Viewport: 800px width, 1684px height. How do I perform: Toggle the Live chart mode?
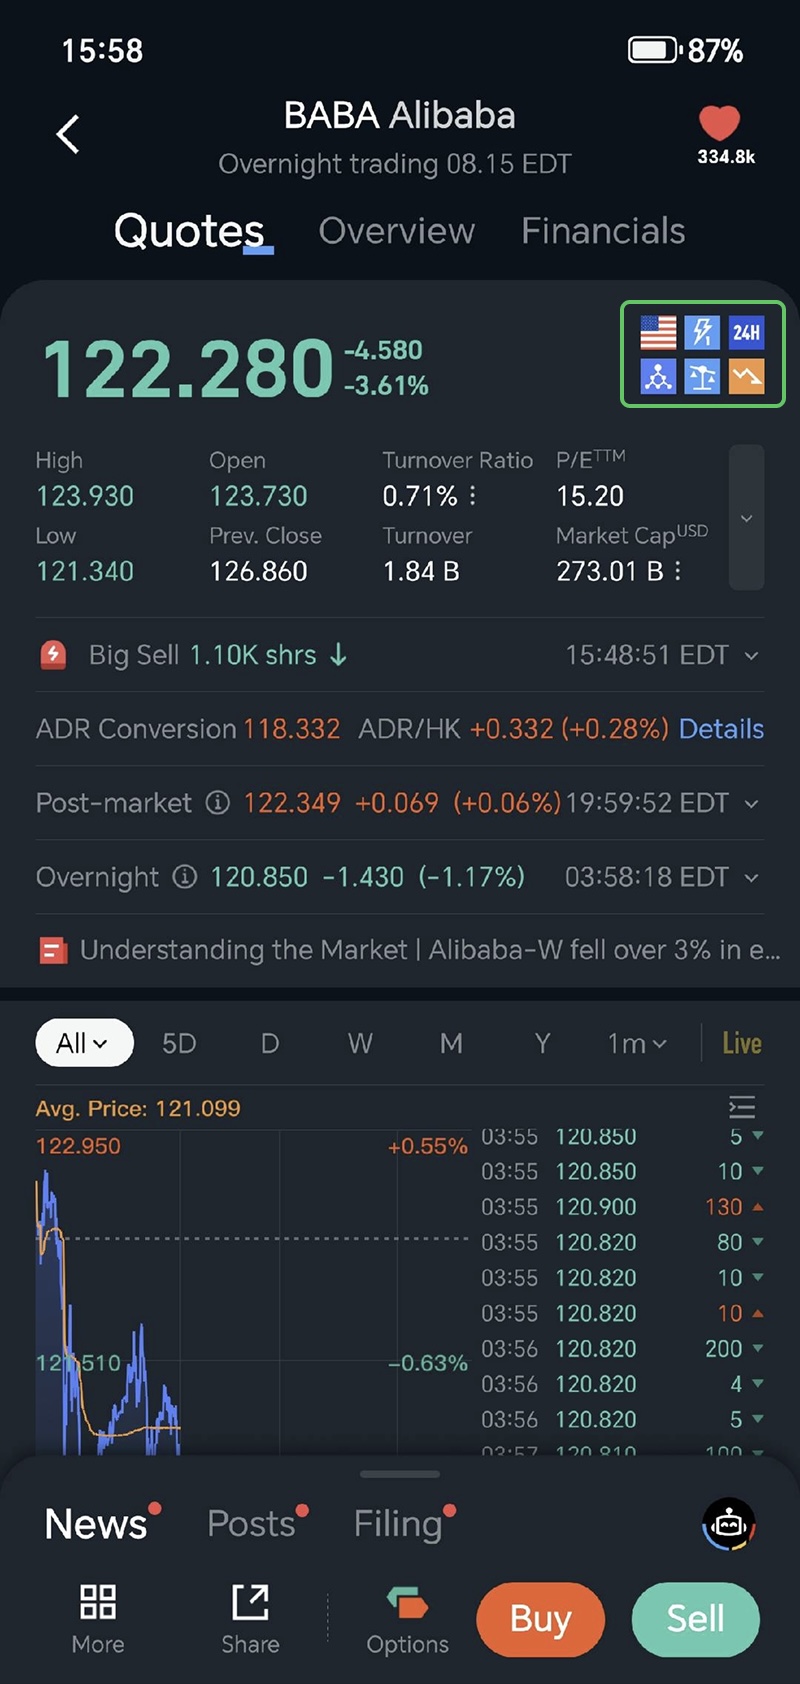pos(741,1043)
